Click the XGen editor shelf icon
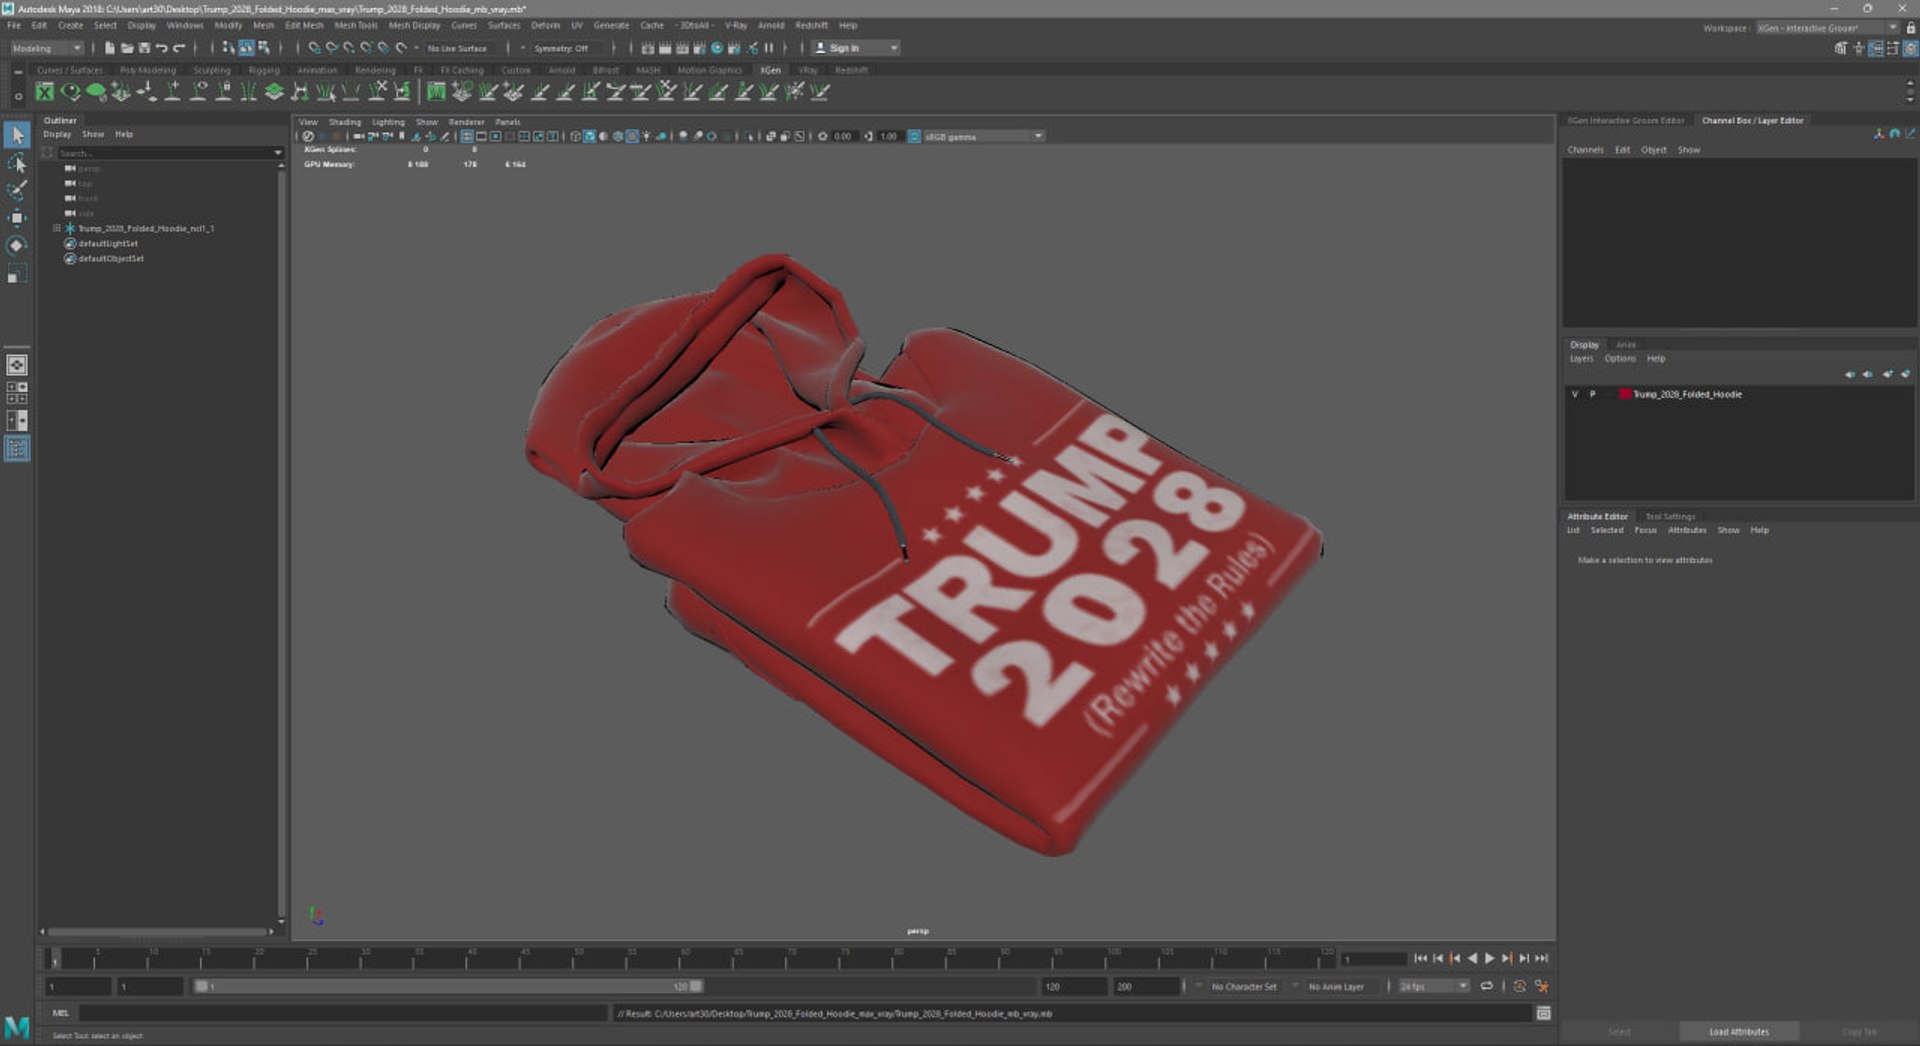 [45, 92]
